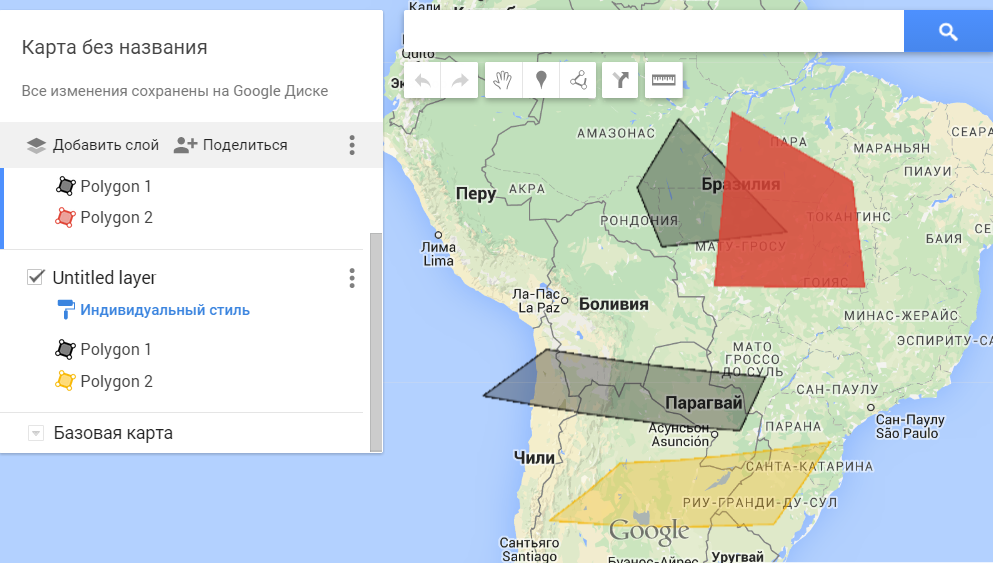Image resolution: width=993 pixels, height=563 pixels.
Task: Click red polygon icon in first layer
Action: pos(65,217)
